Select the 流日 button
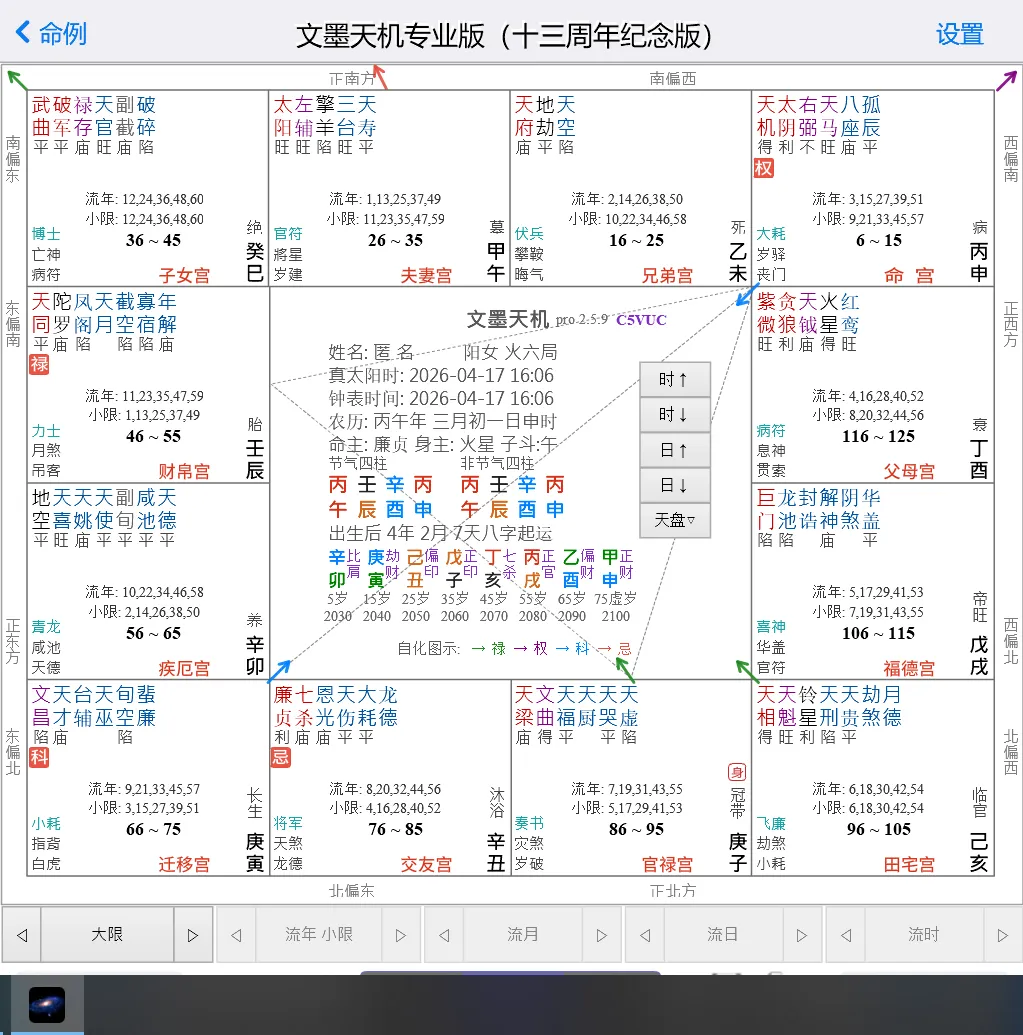 point(723,935)
